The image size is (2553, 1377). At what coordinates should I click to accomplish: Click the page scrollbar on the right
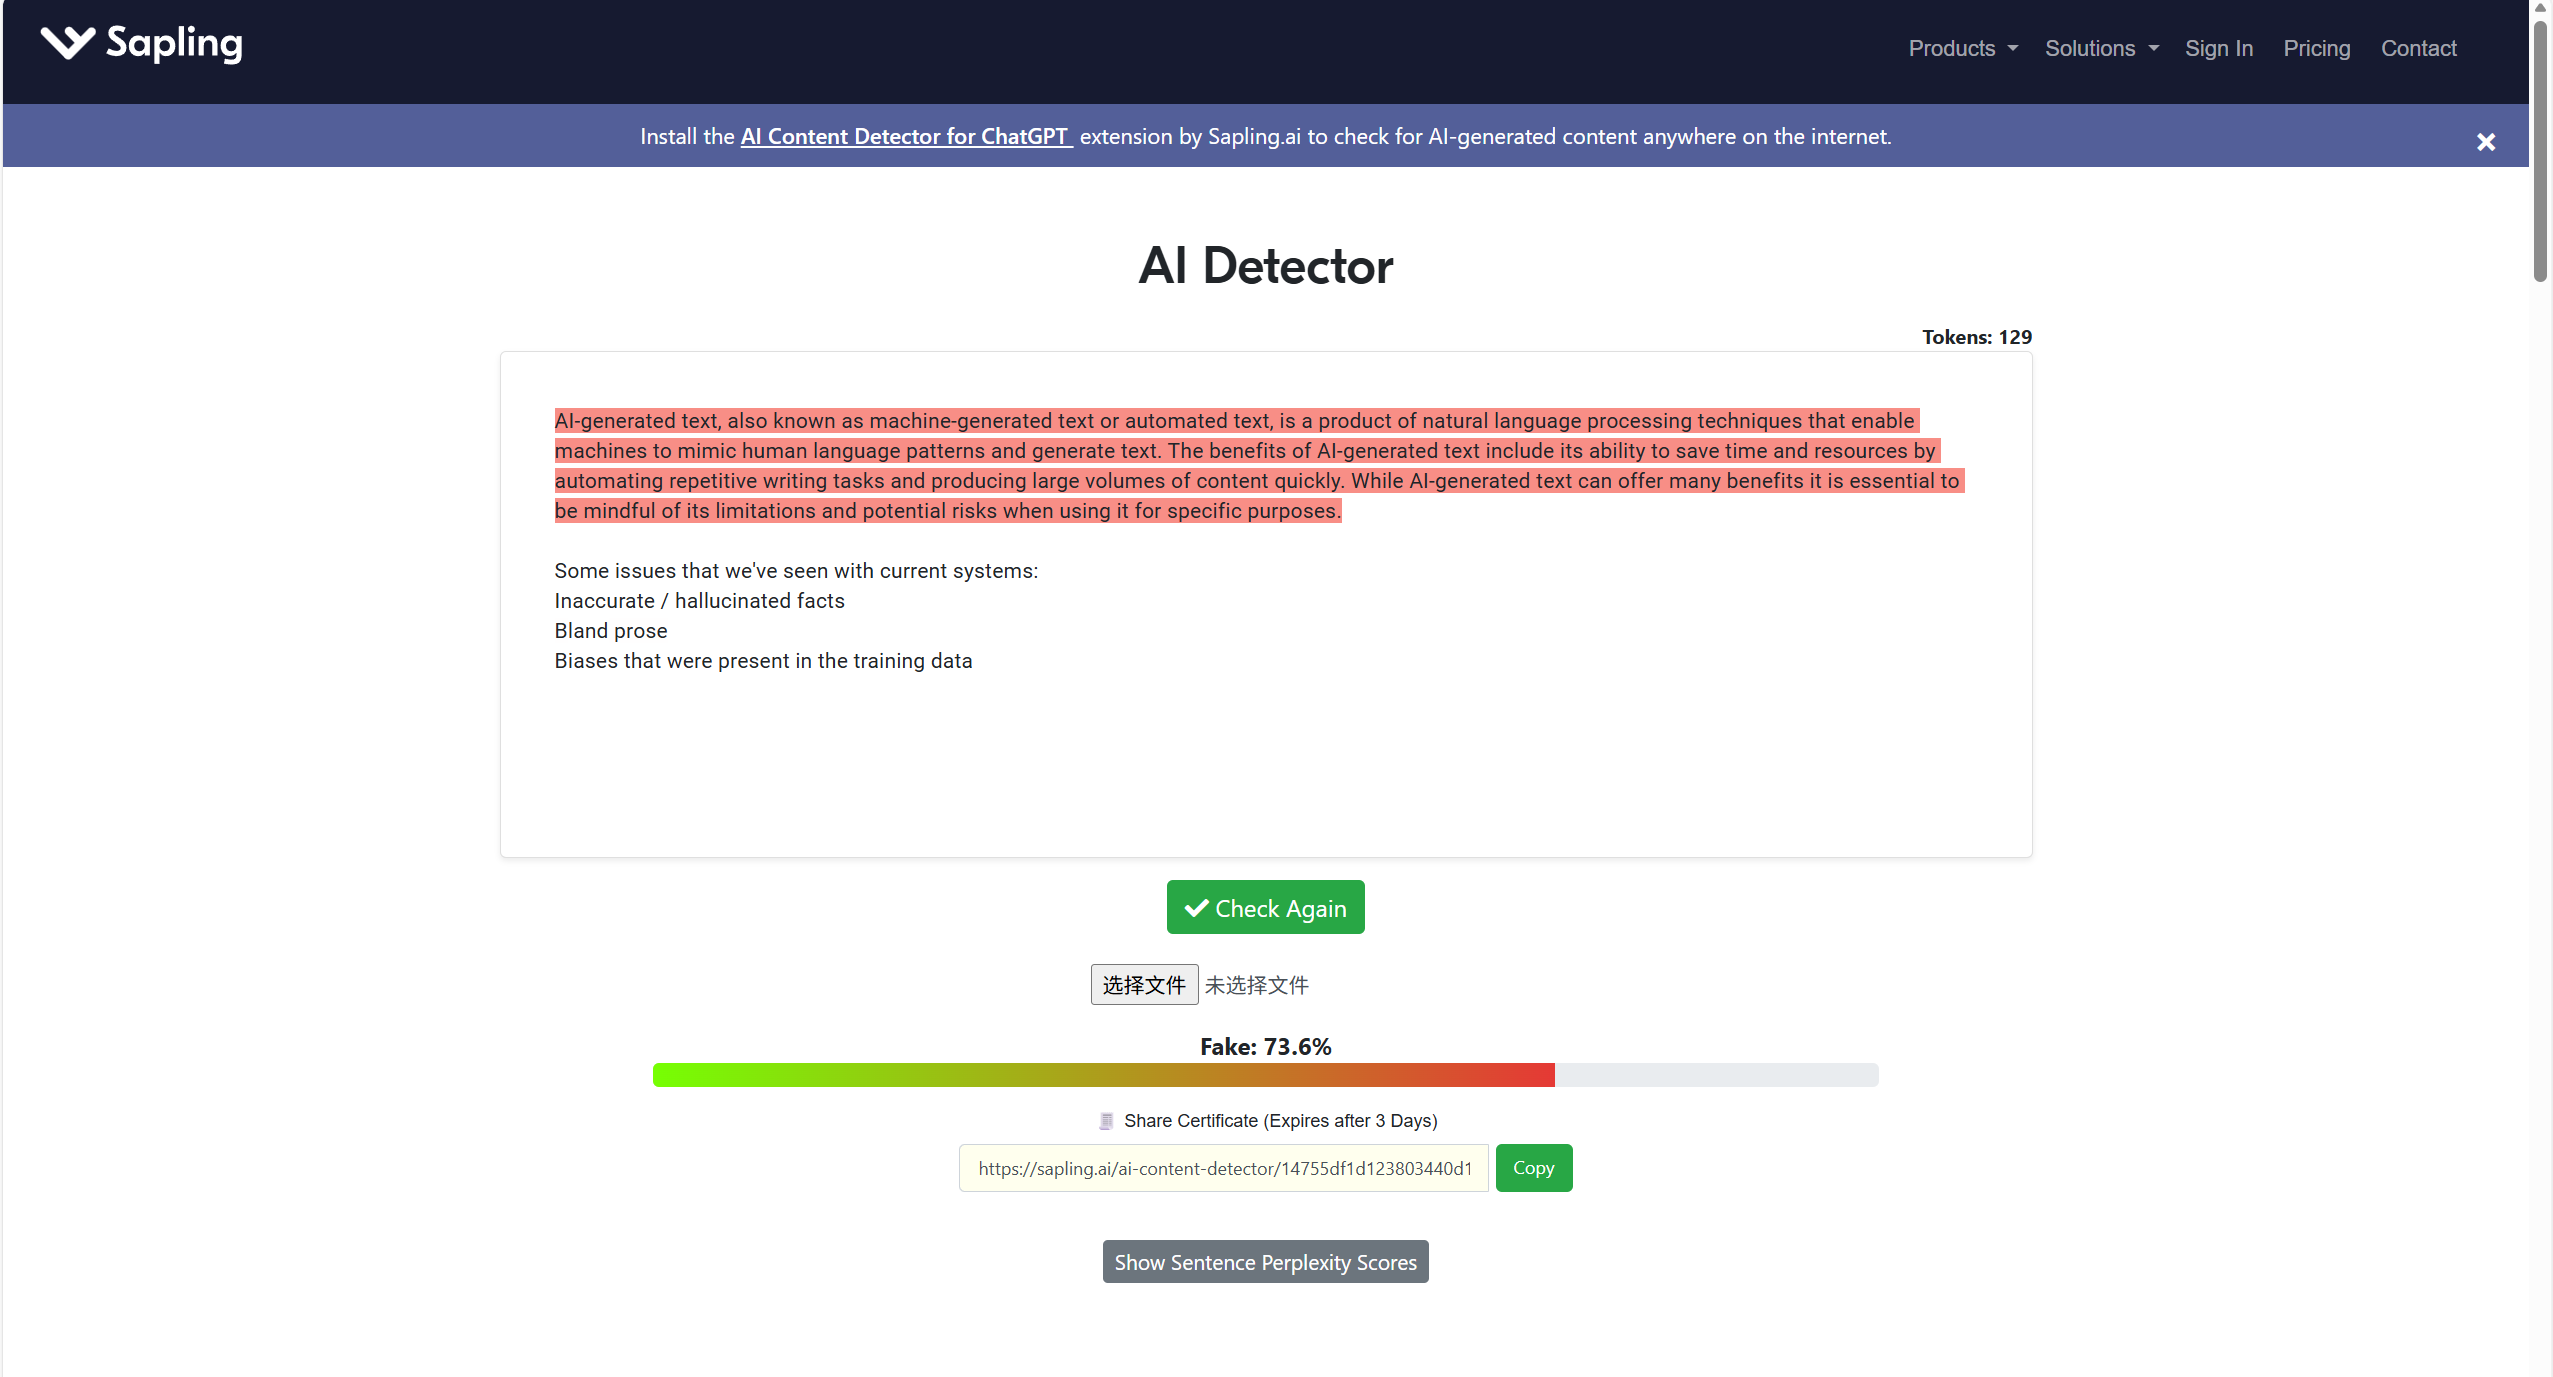(2540, 140)
